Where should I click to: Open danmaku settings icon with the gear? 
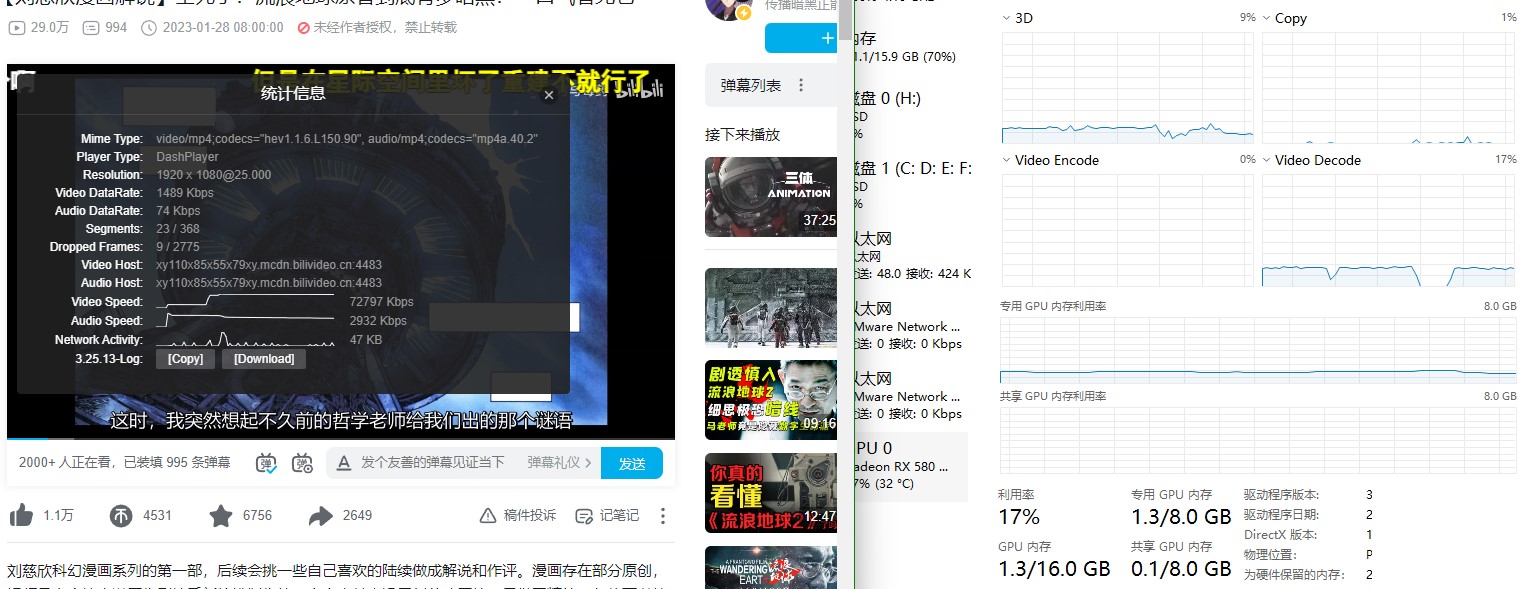click(x=302, y=463)
